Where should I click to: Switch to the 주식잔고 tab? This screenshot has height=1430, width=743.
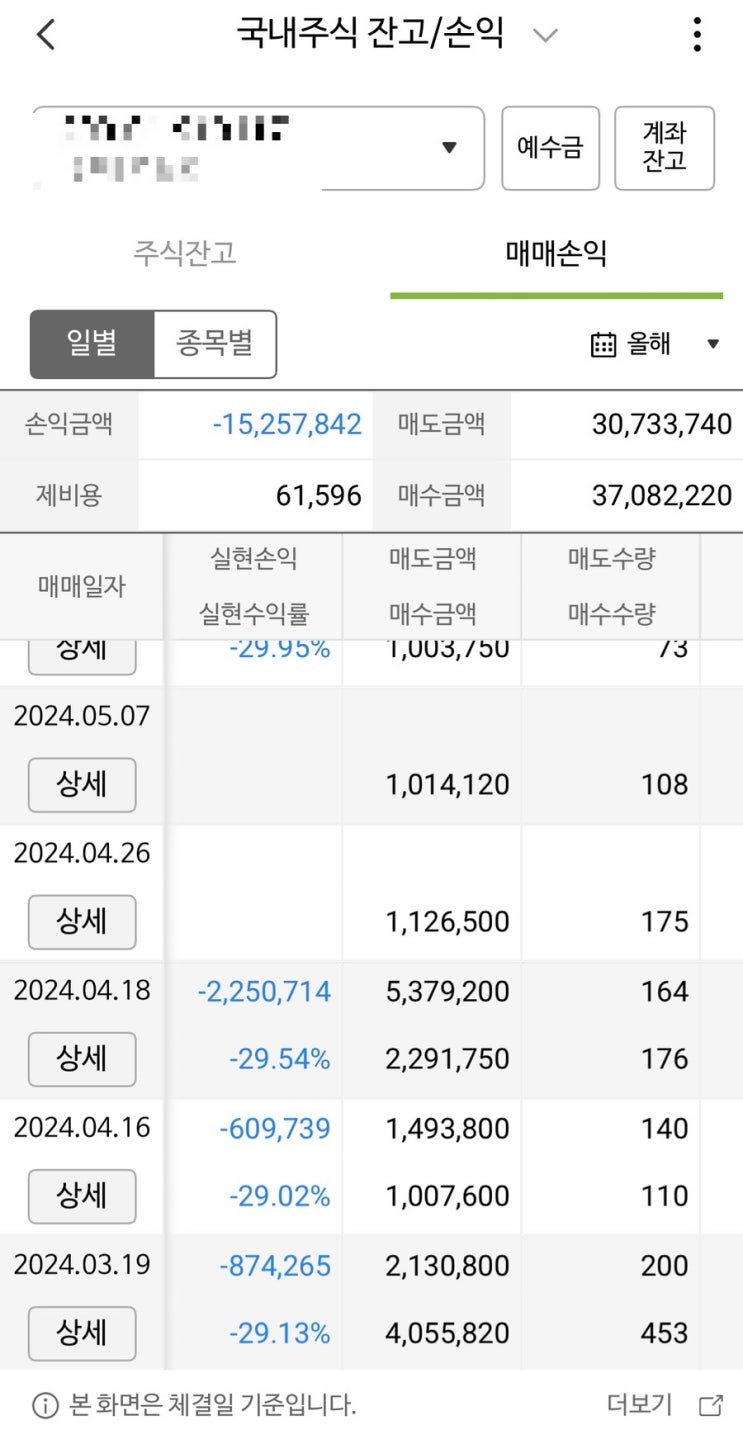pos(185,253)
